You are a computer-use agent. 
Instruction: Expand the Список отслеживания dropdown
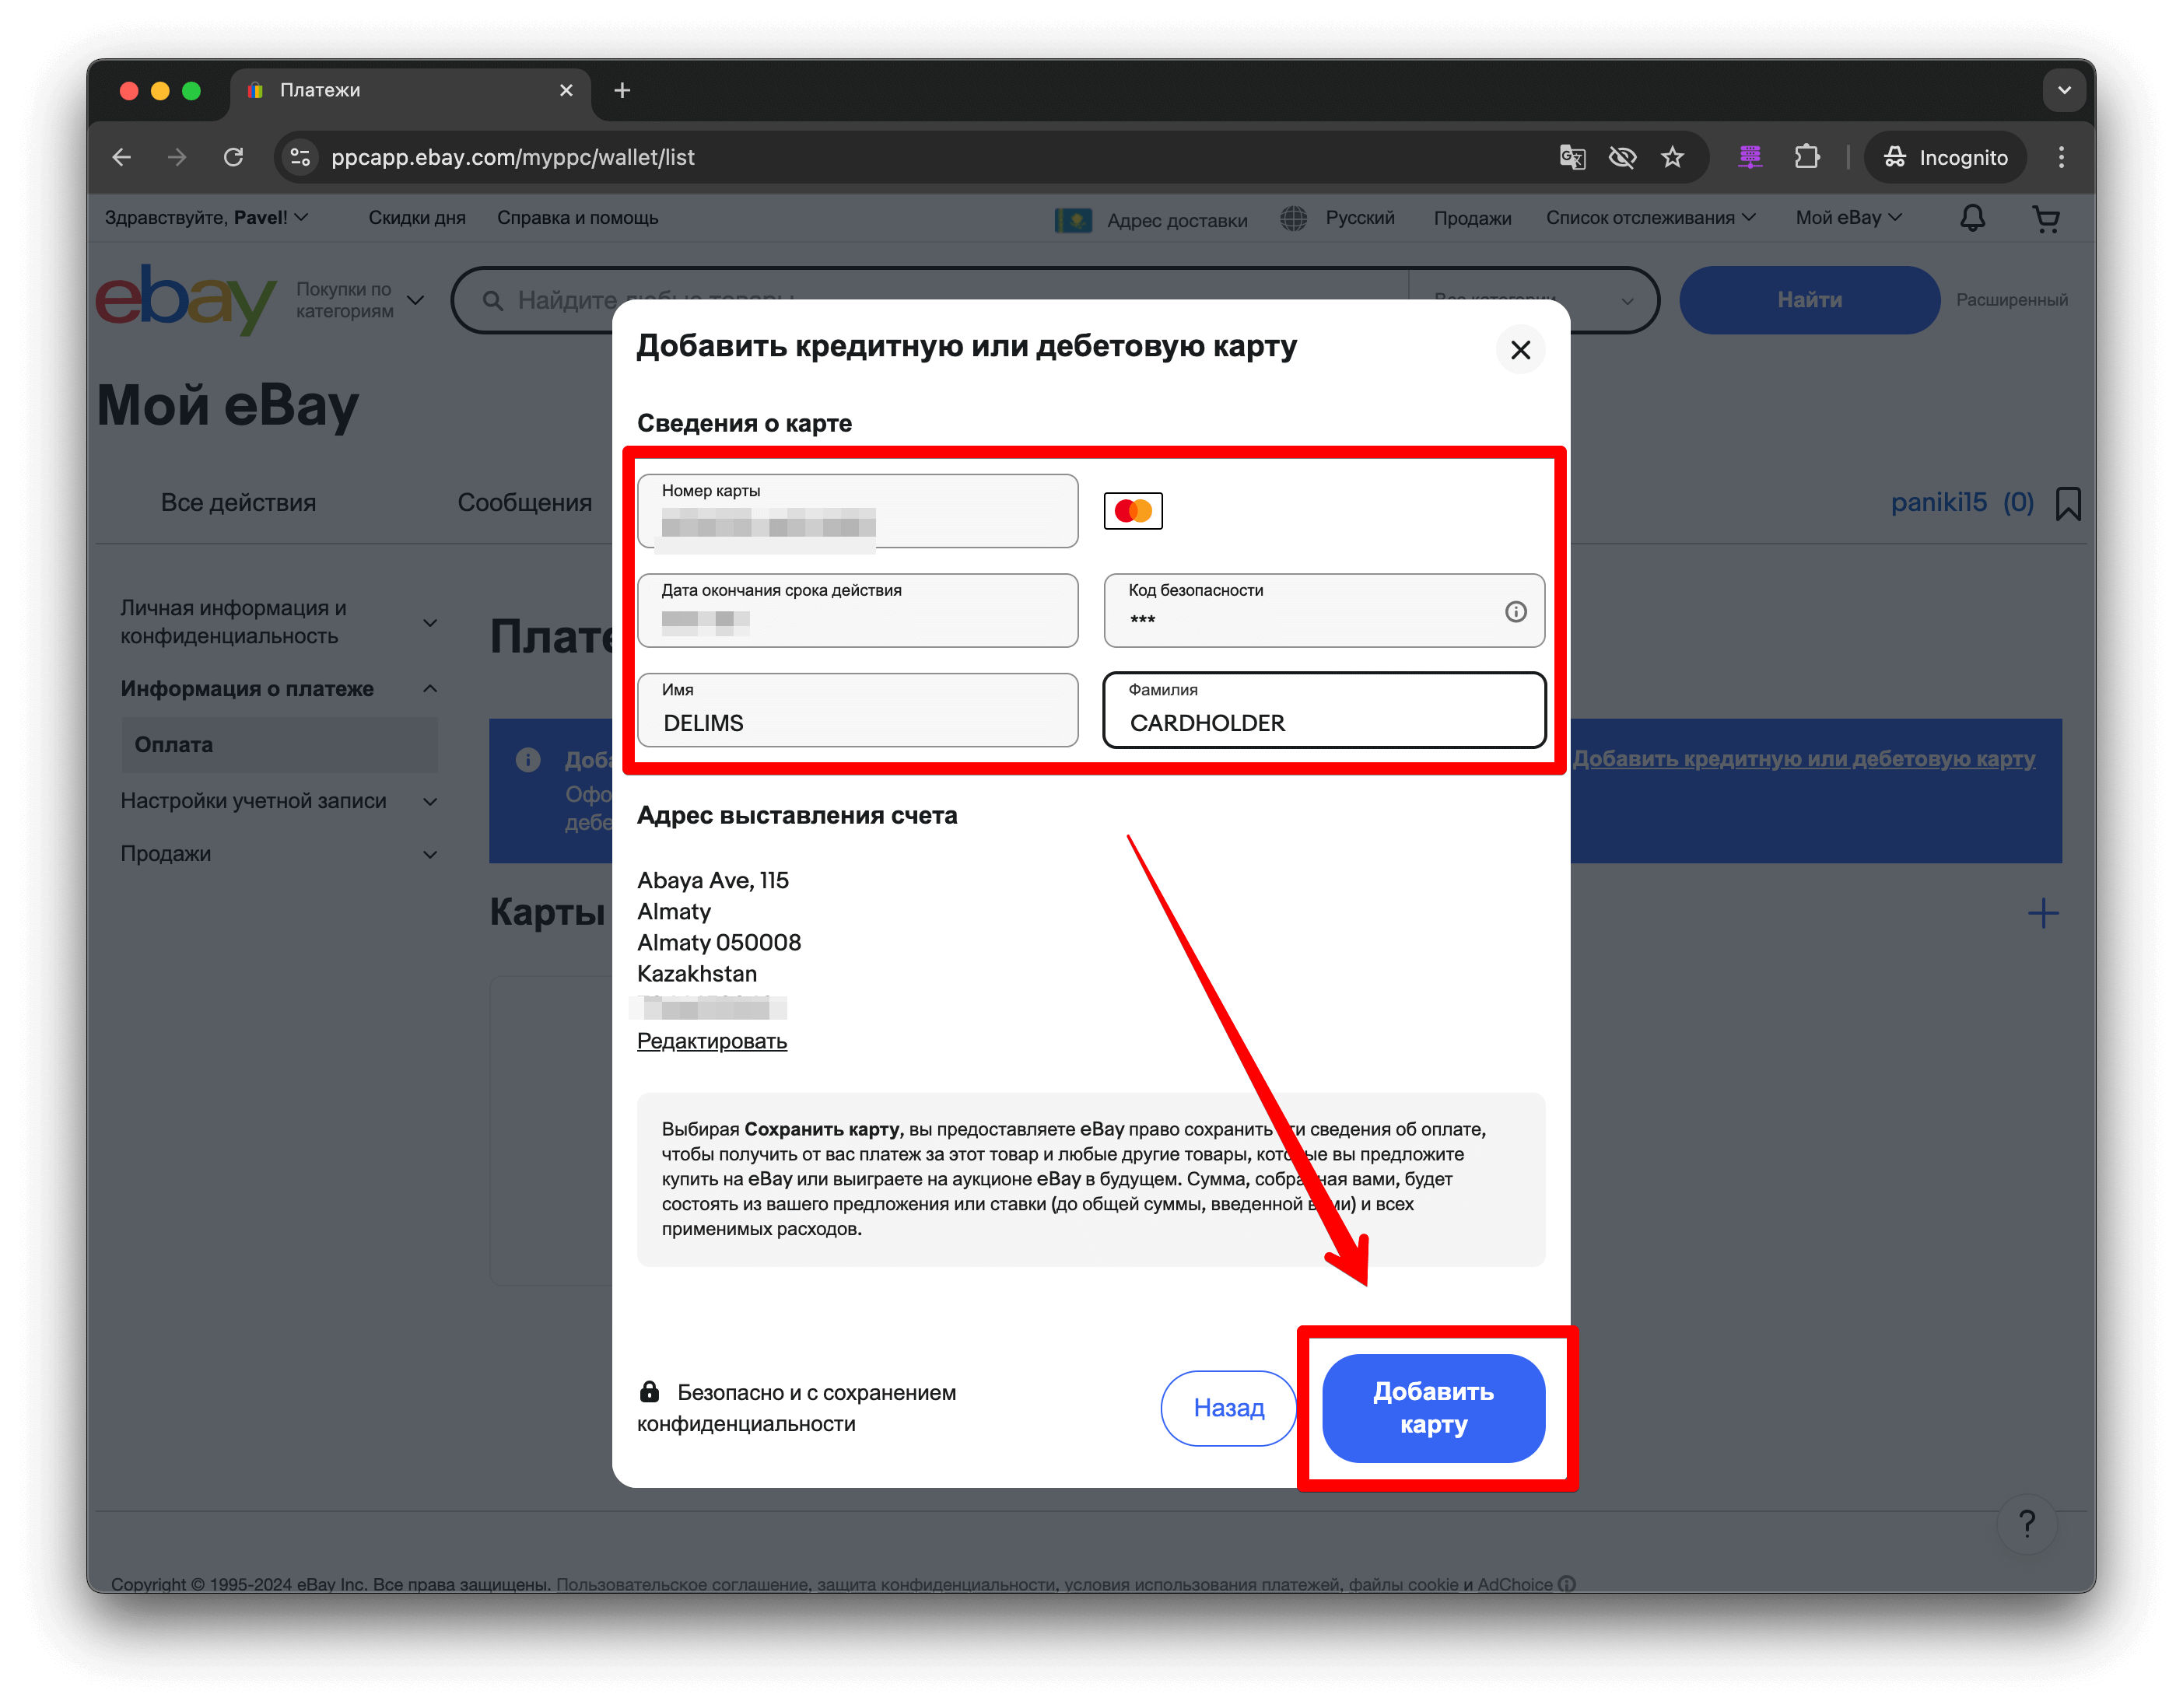1649,218
